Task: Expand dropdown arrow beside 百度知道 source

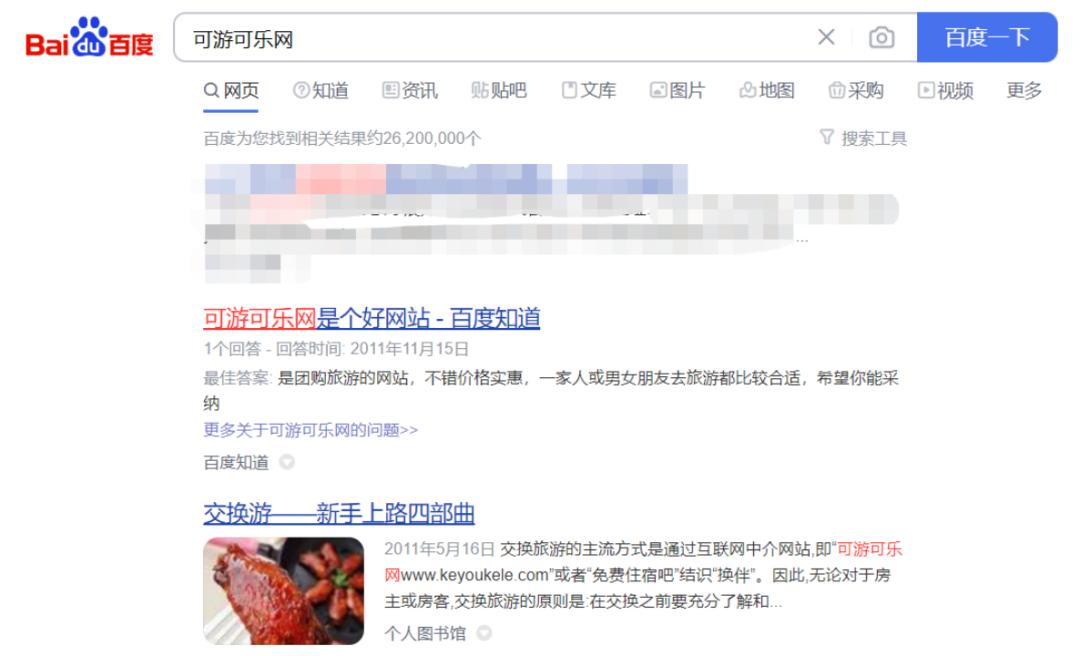Action: (287, 462)
